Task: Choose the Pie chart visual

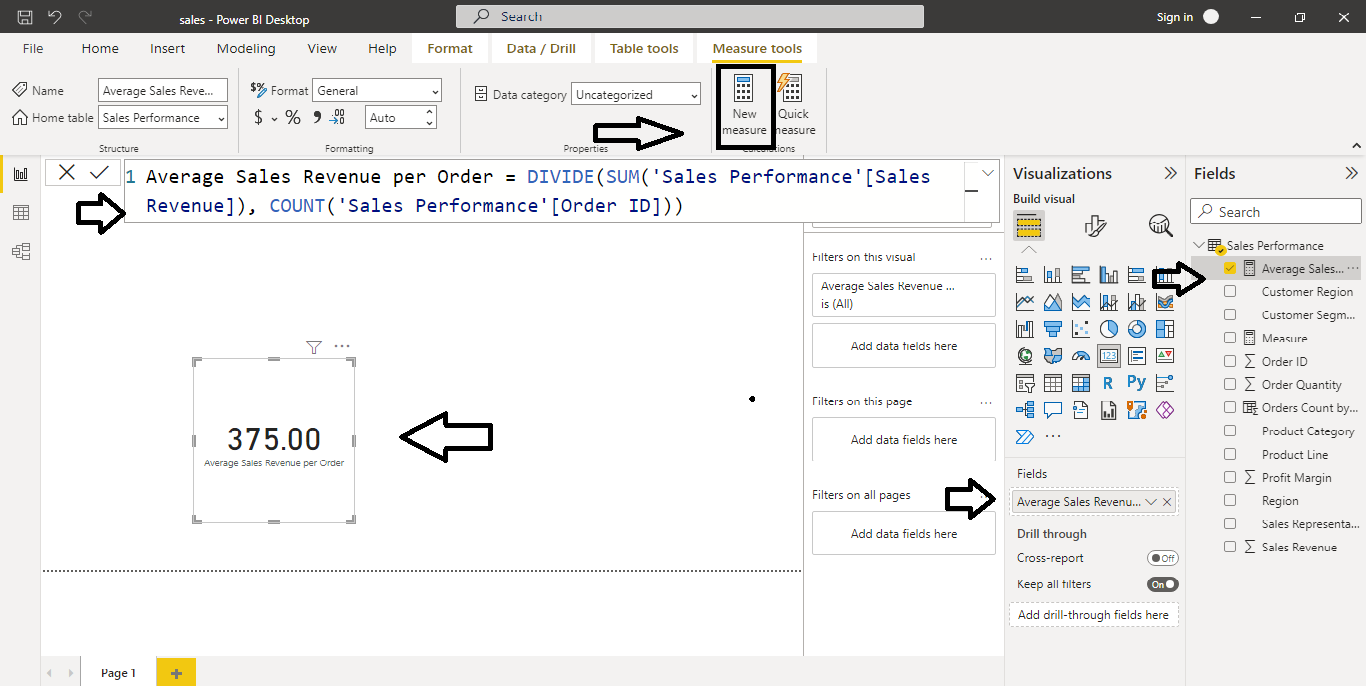Action: pyautogui.click(x=1109, y=329)
